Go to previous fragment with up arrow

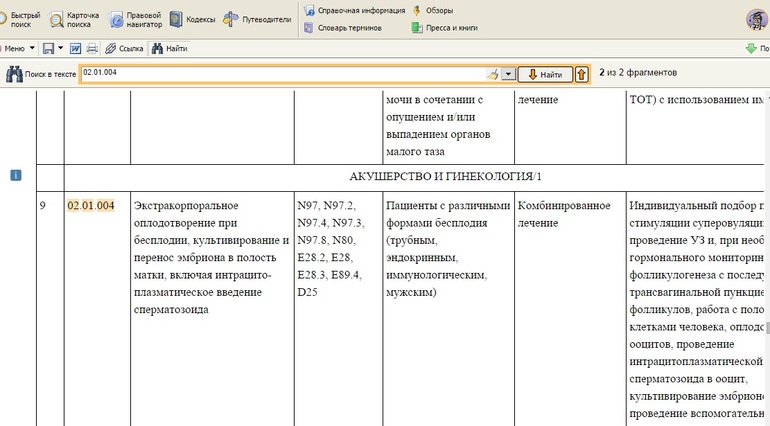(x=581, y=74)
